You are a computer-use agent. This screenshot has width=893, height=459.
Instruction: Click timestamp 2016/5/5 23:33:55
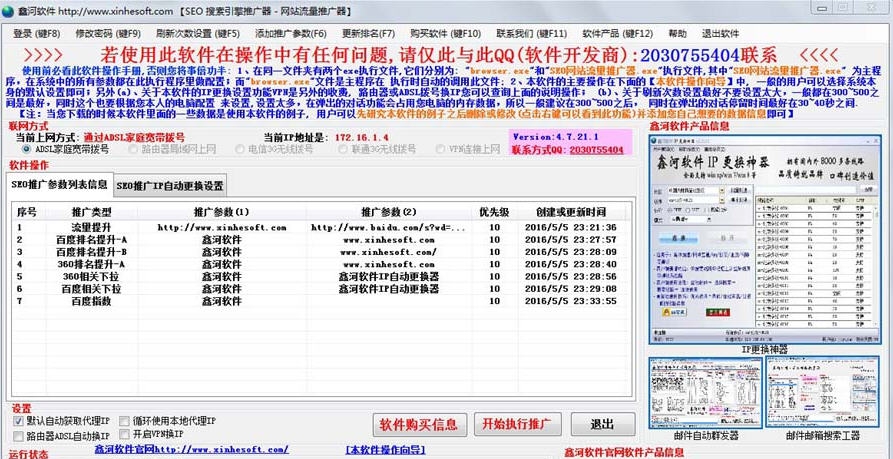pyautogui.click(x=570, y=301)
